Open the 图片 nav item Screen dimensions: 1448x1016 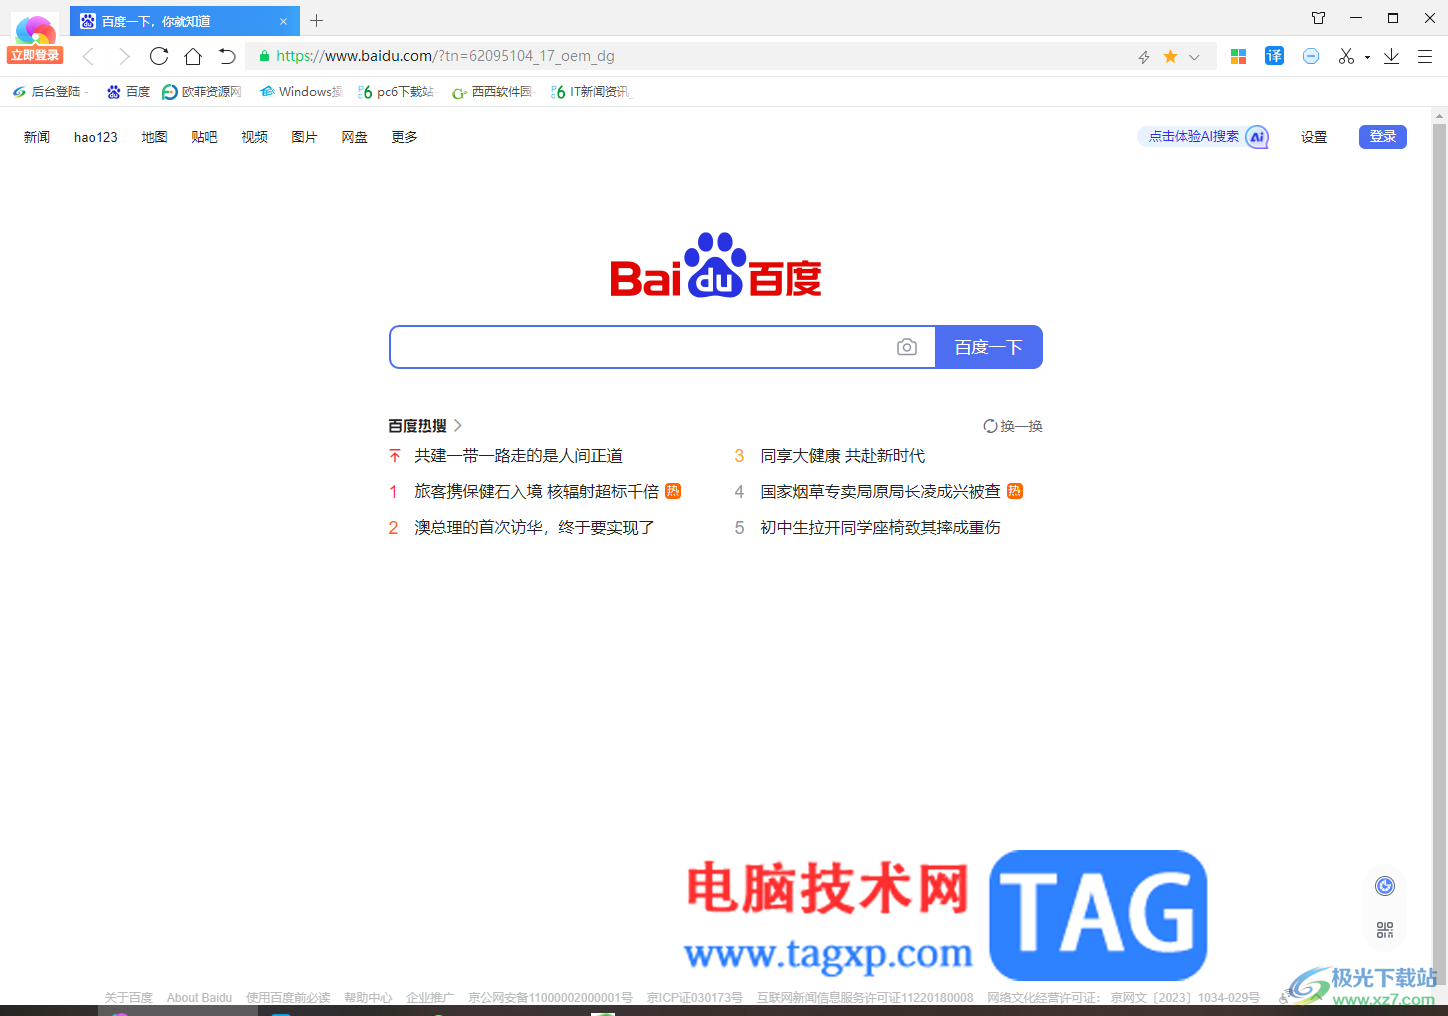(x=304, y=137)
